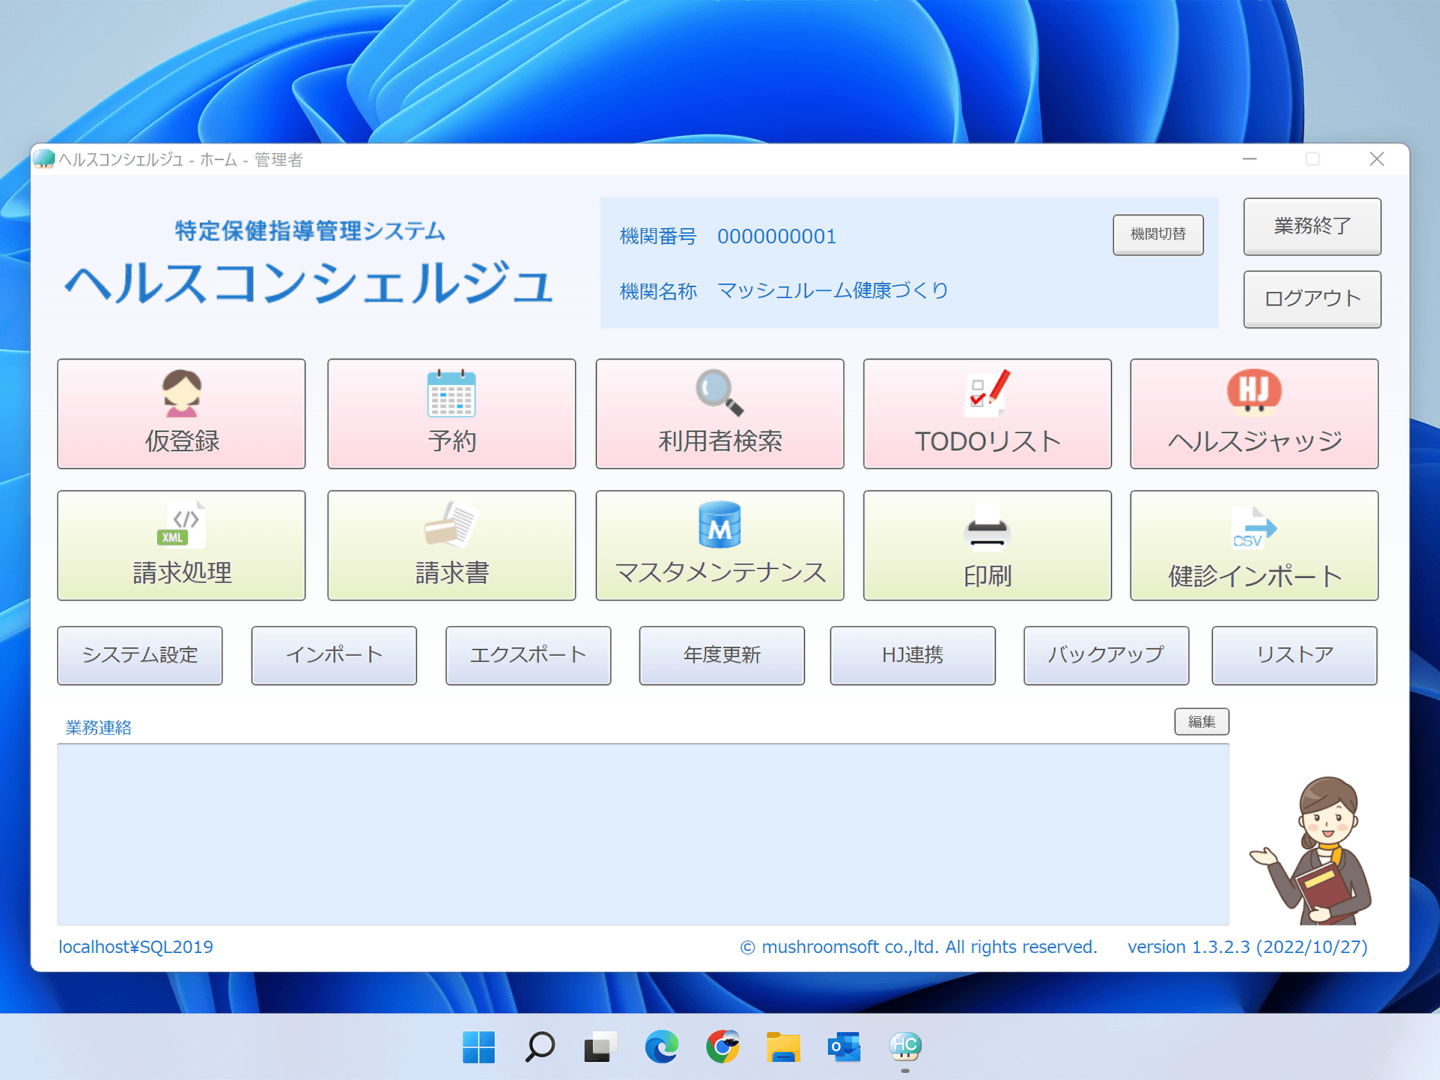The image size is (1440, 1080).
Task: Click the 機関名称 マッシュルーム健康づくり text
Action: 833,291
